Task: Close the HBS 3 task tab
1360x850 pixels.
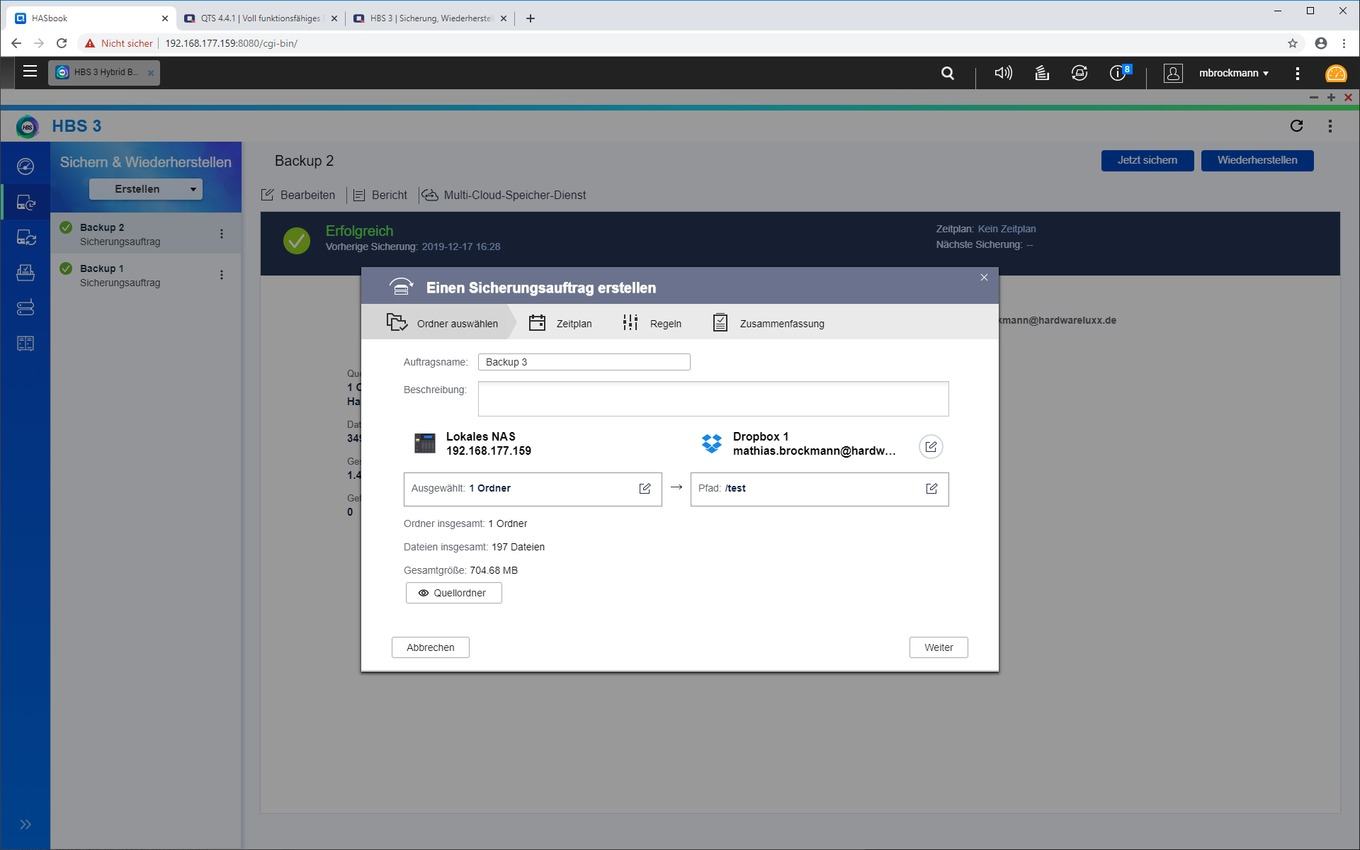Action: [151, 72]
